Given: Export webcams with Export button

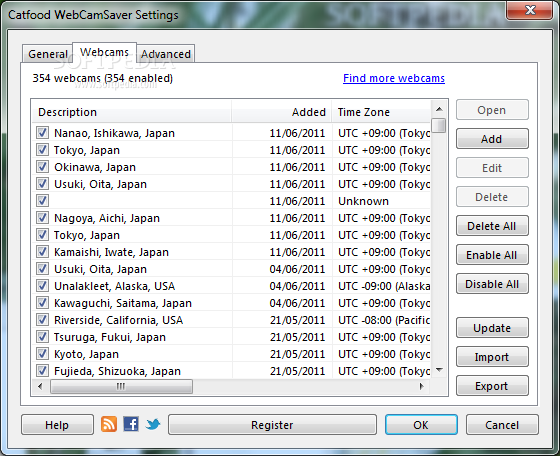Looking at the screenshot, I should [x=492, y=386].
